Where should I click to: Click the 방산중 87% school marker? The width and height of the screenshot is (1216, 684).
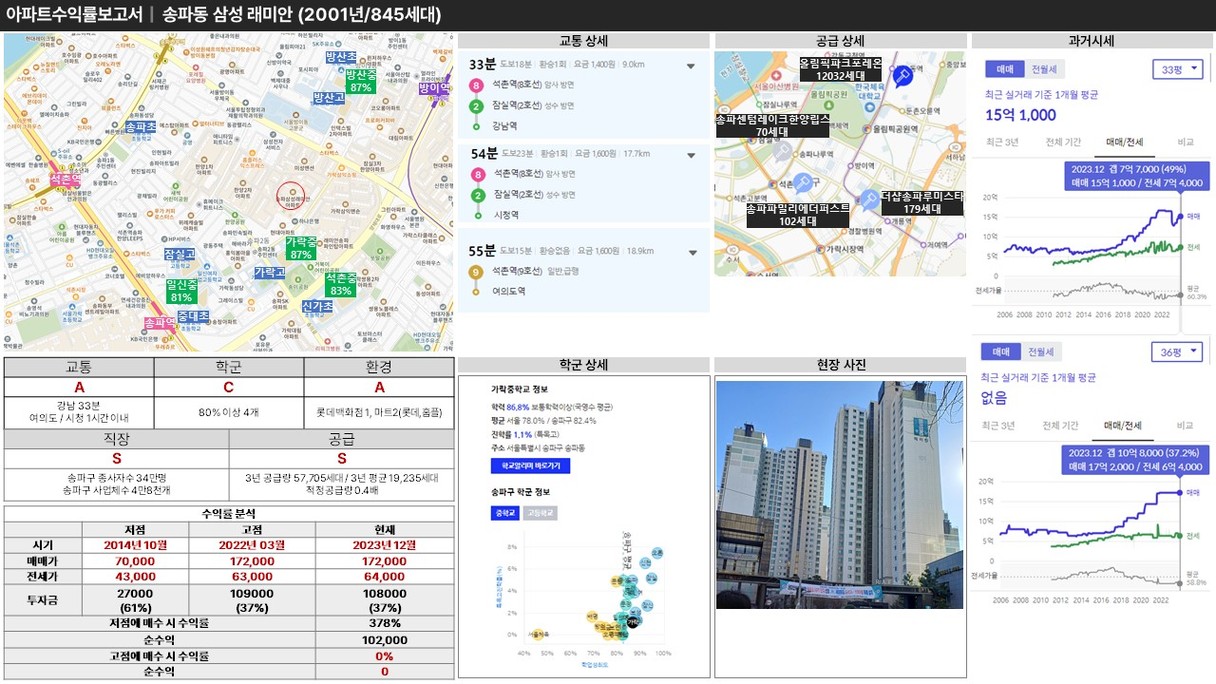pyautogui.click(x=361, y=81)
